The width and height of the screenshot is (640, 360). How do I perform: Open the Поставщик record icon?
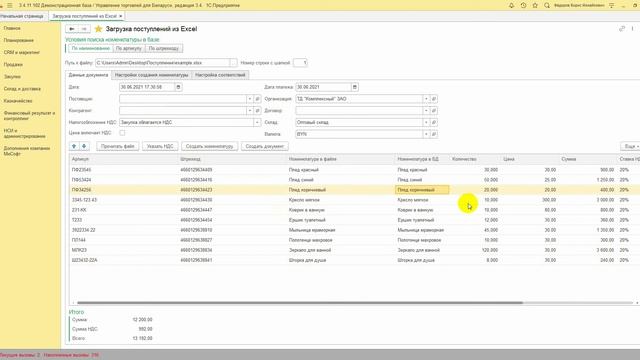point(257,99)
